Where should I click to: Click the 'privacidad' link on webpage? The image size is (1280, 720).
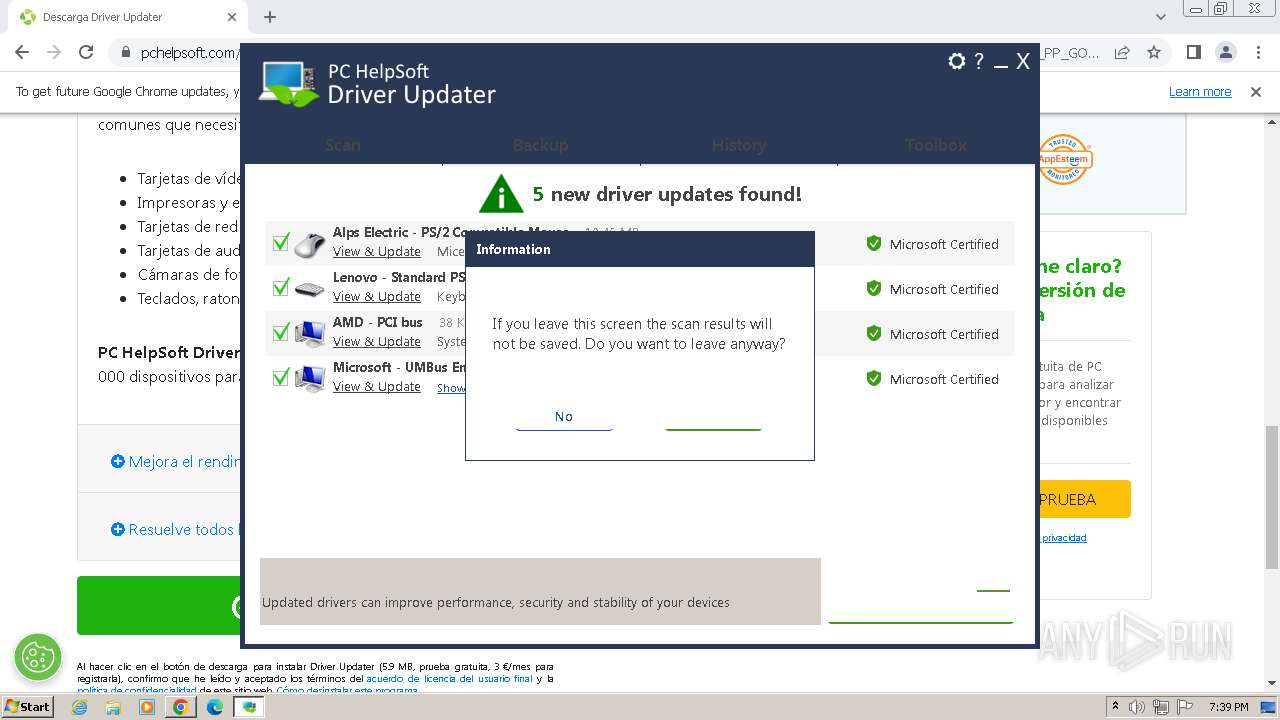pos(1064,538)
